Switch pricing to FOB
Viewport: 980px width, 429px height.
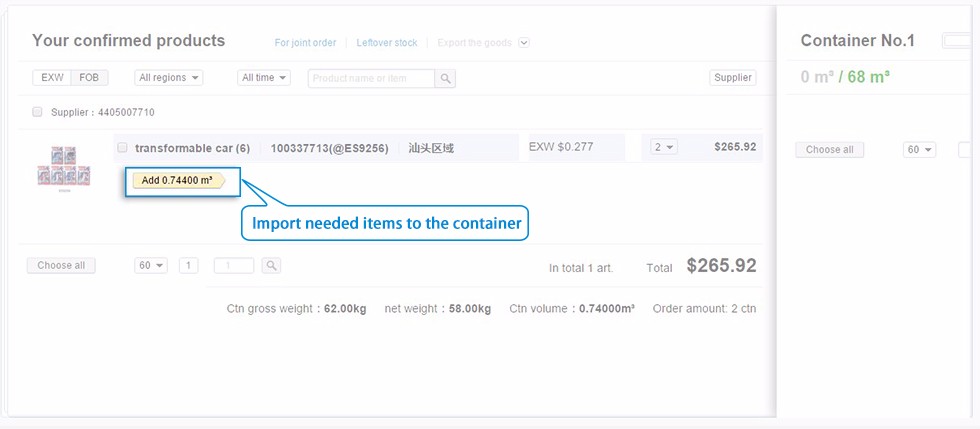[x=89, y=78]
